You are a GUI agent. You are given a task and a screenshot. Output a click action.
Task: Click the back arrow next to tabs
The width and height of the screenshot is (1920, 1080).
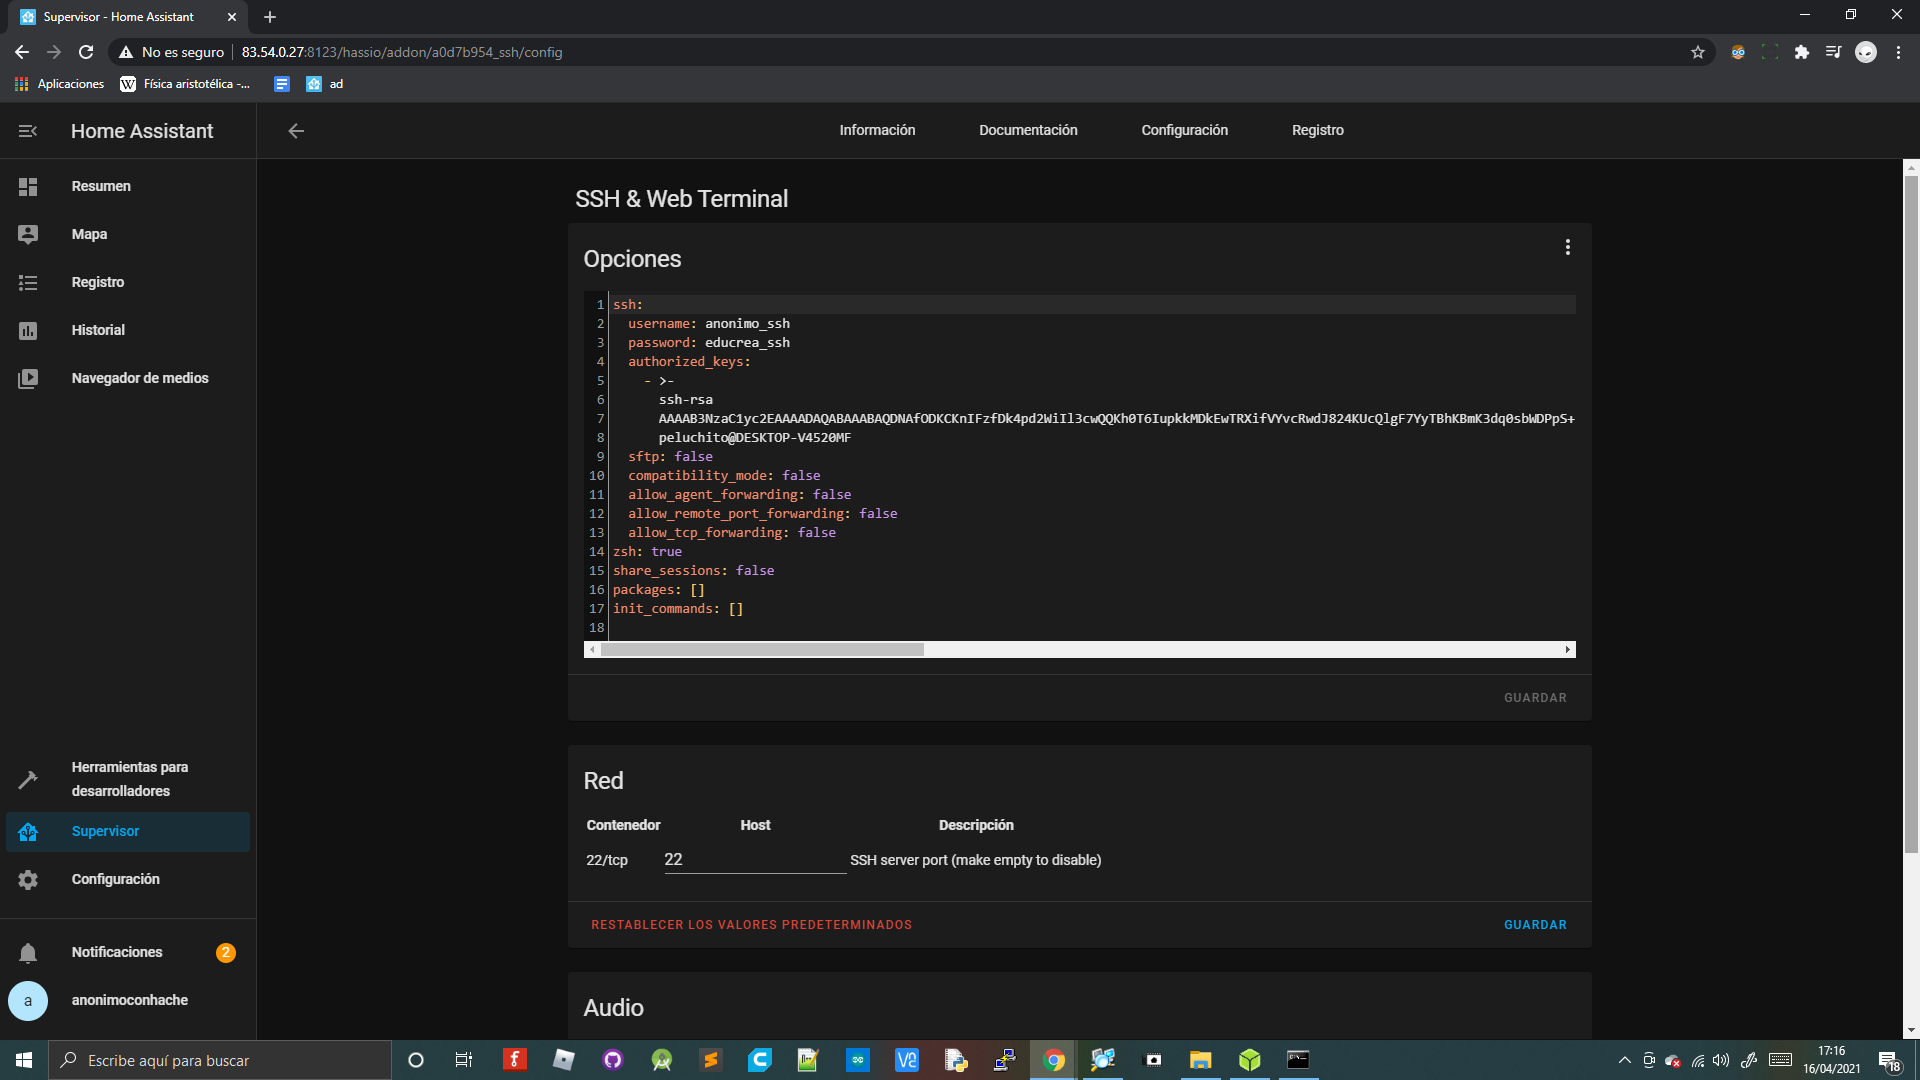pyautogui.click(x=296, y=131)
